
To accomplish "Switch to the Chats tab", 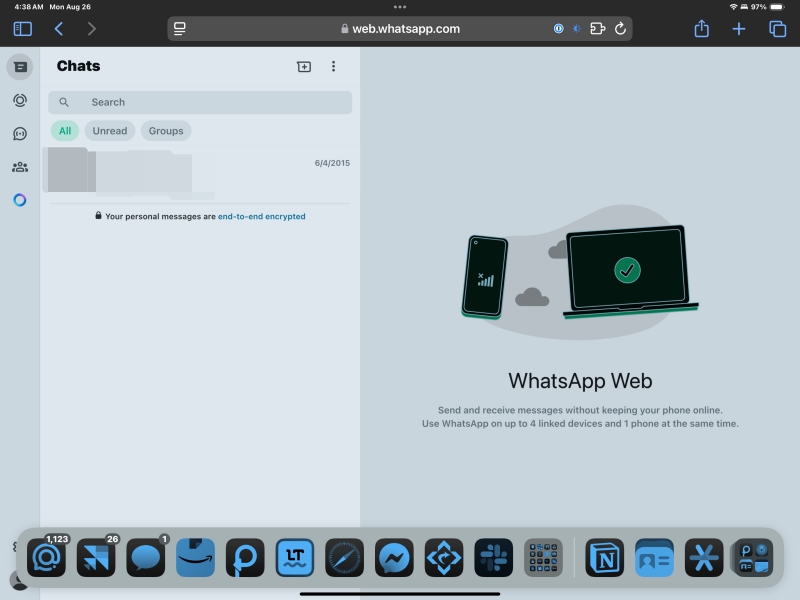I will (20, 66).
